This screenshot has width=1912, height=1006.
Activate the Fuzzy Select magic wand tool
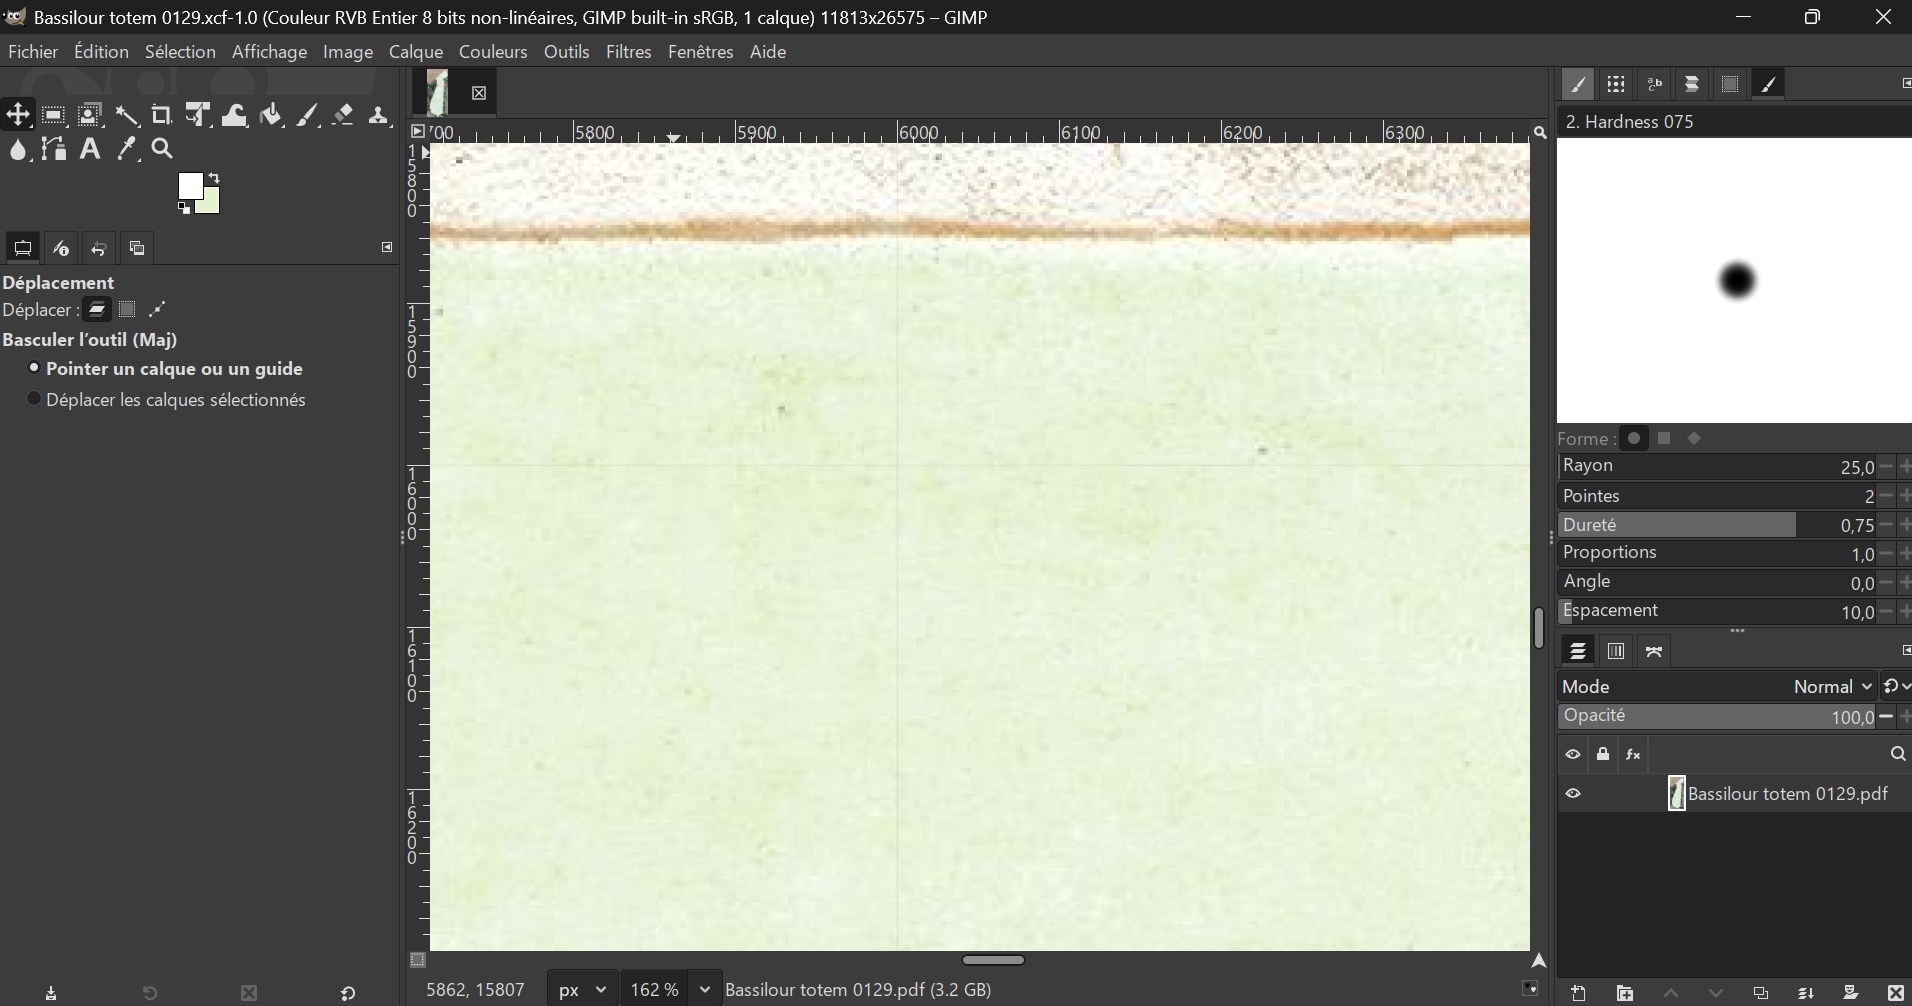[126, 115]
